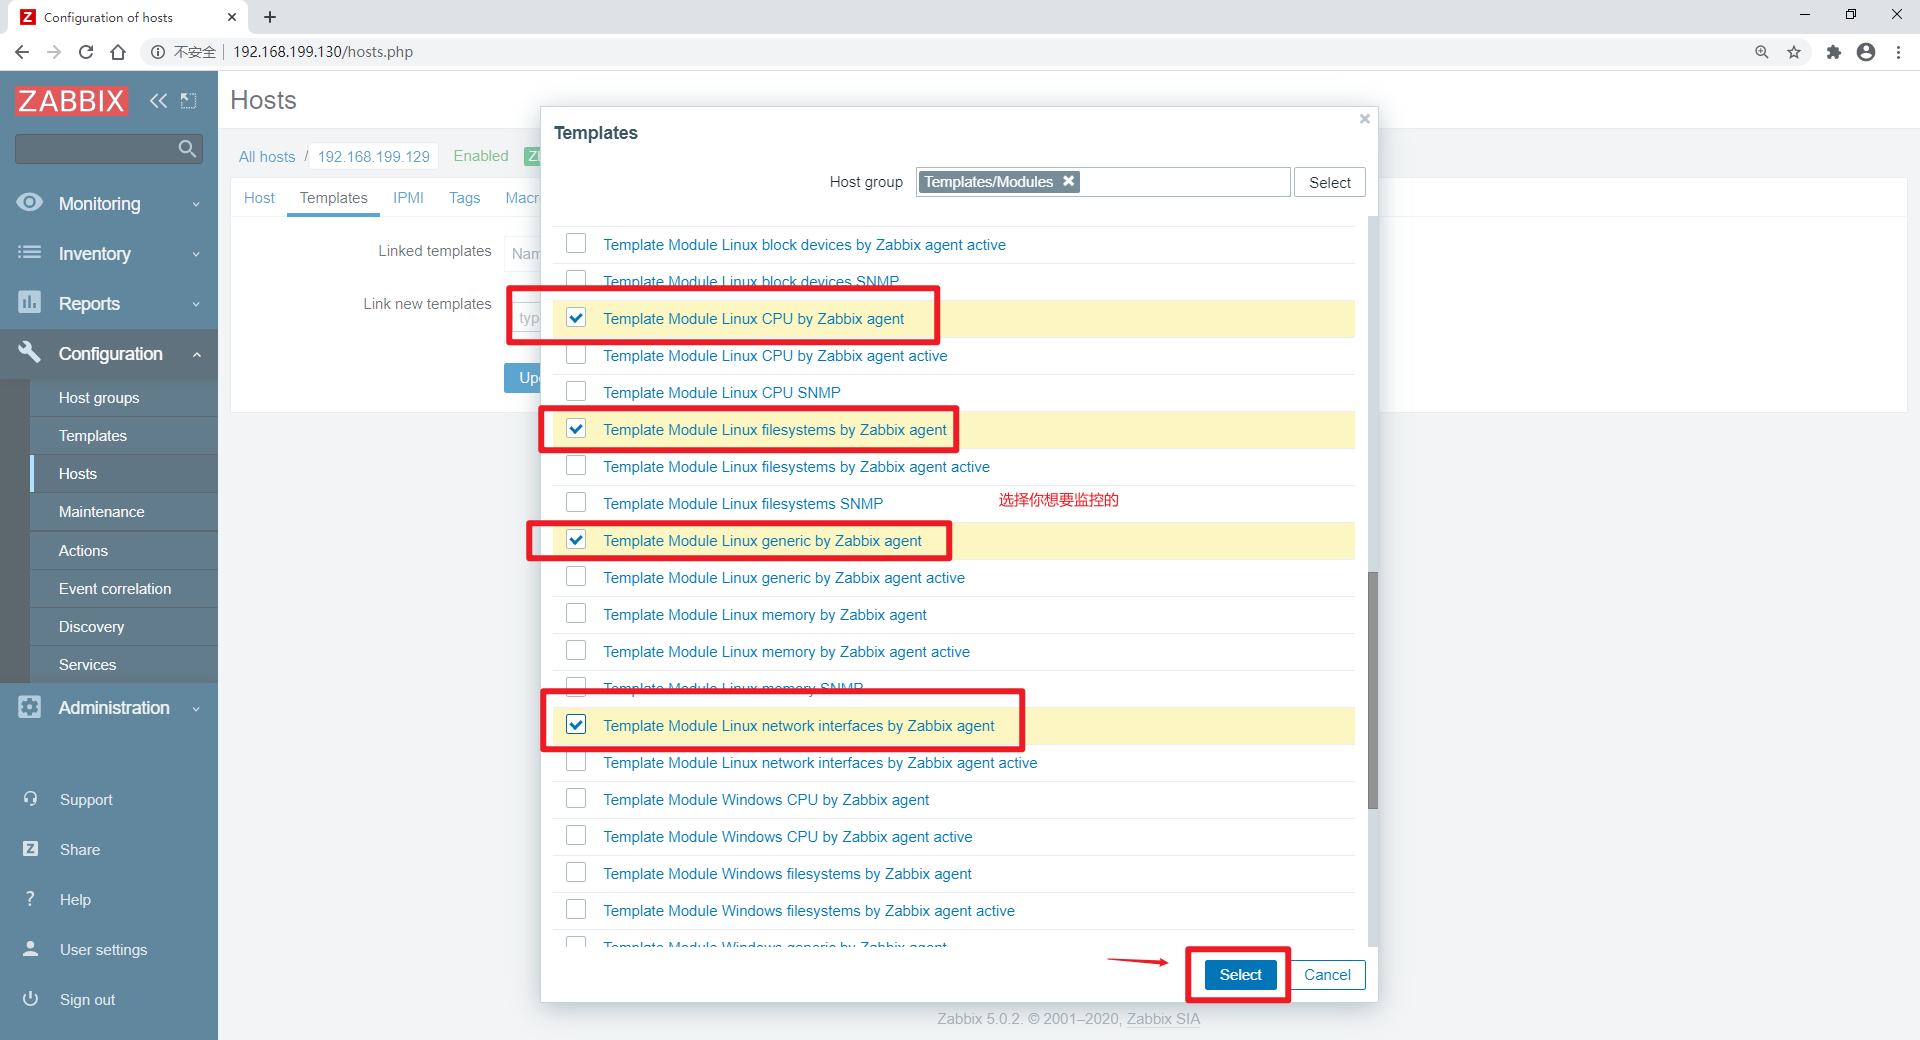Open All hosts breadcrumb link
The width and height of the screenshot is (1920, 1040).
point(267,157)
